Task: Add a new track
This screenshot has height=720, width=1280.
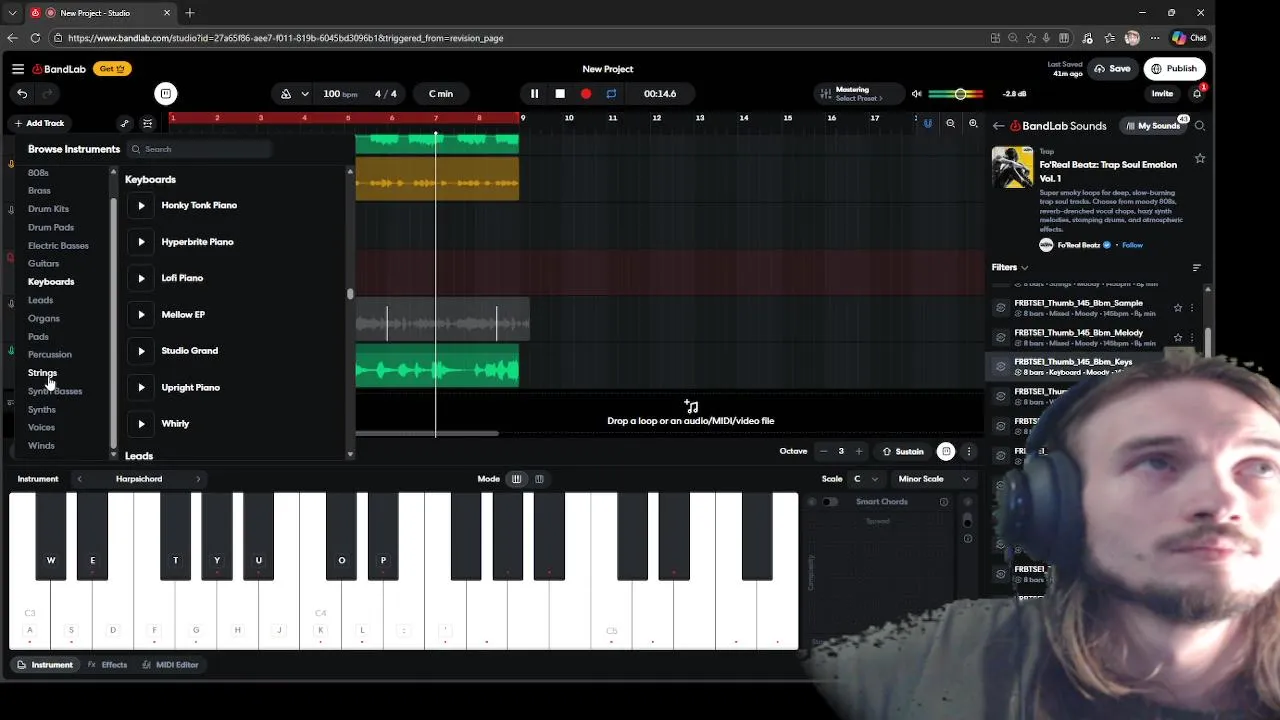Action: pyautogui.click(x=39, y=123)
